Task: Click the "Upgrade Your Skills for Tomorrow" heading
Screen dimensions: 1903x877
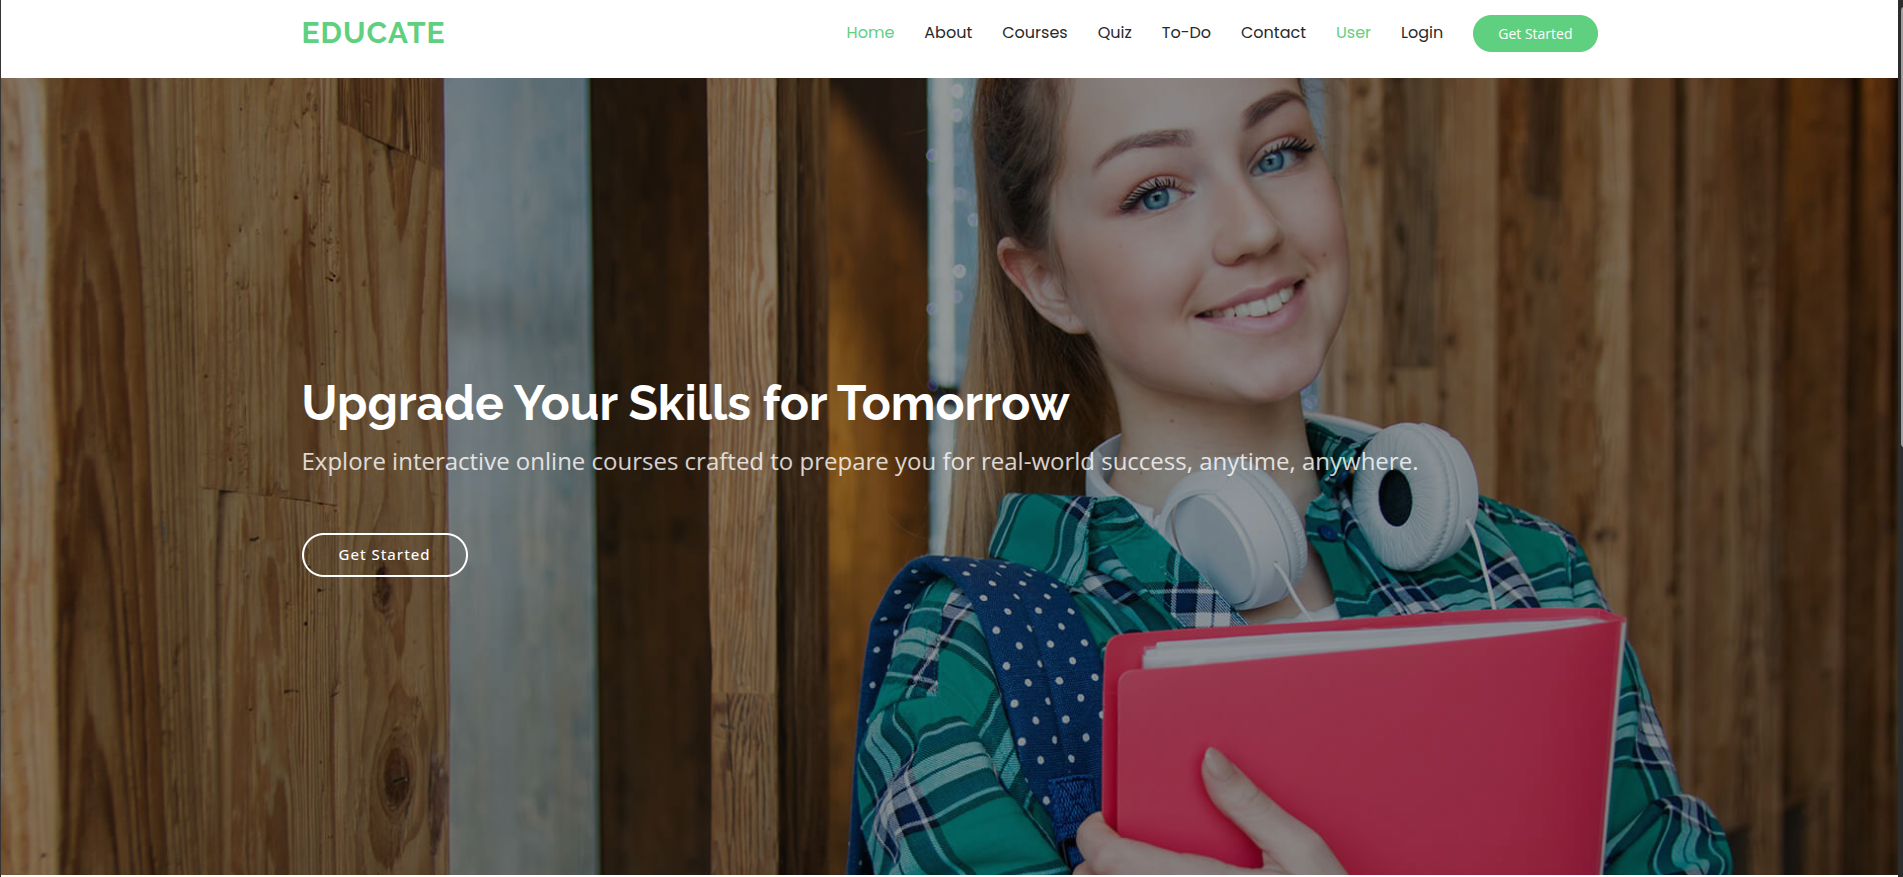Action: [x=685, y=403]
